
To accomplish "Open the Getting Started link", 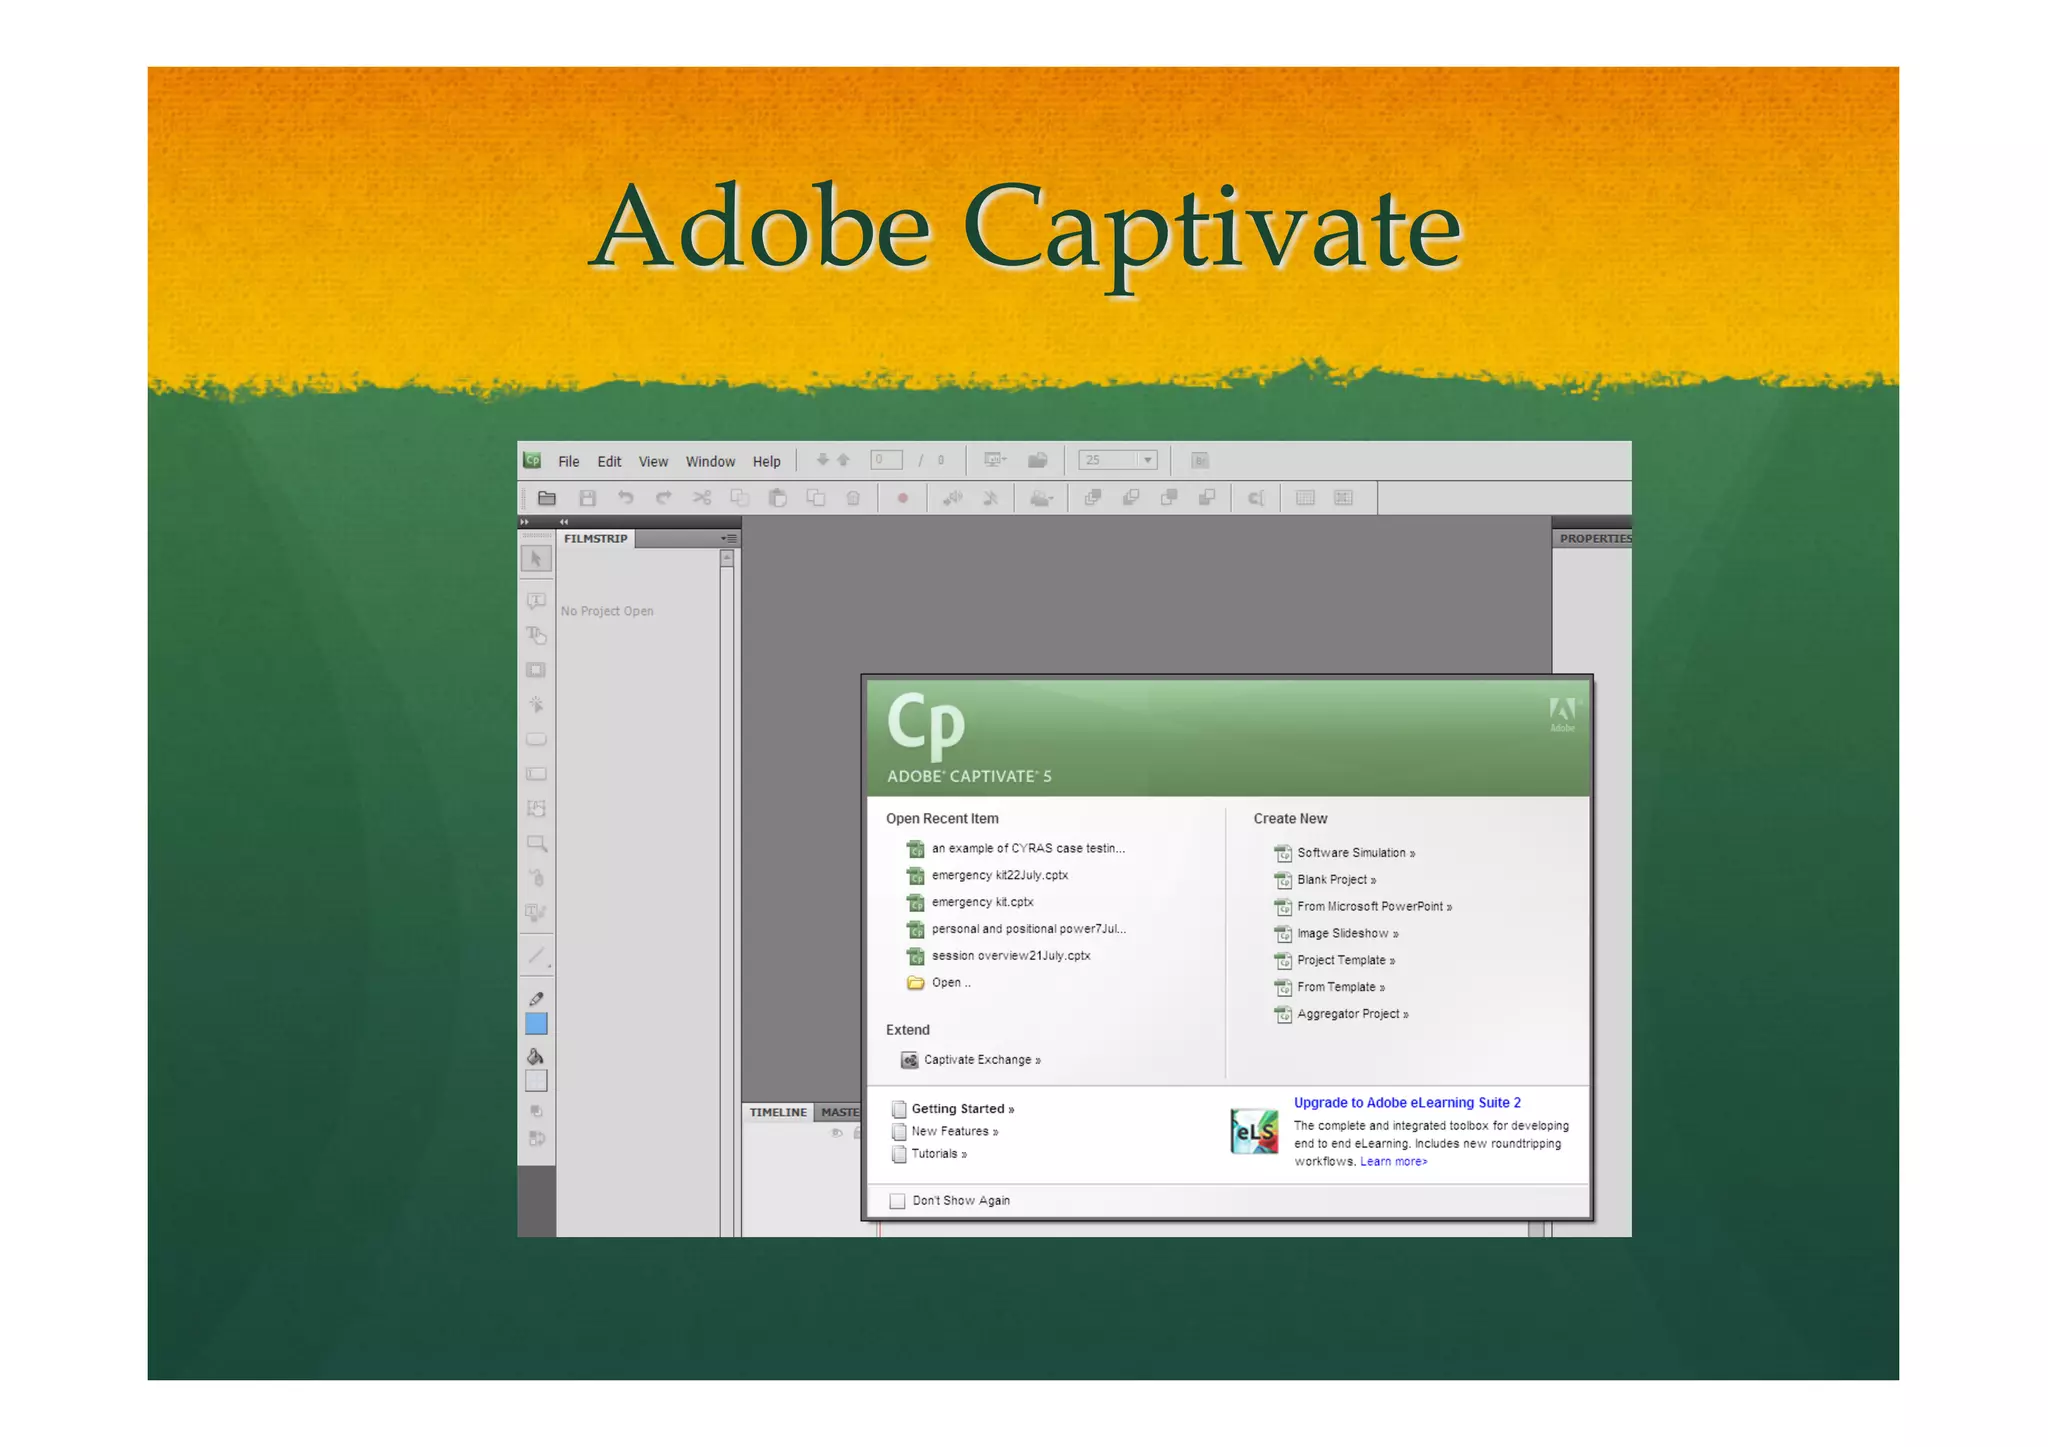I will click(x=953, y=1109).
